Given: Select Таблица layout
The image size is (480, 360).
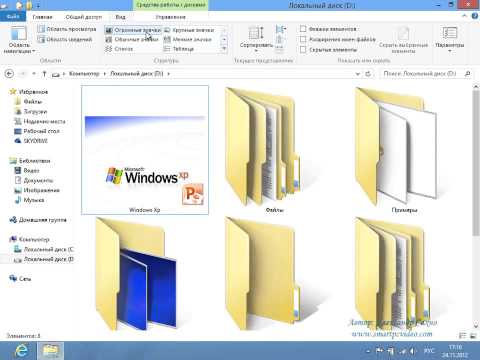Looking at the screenshot, I should pyautogui.click(x=179, y=49).
